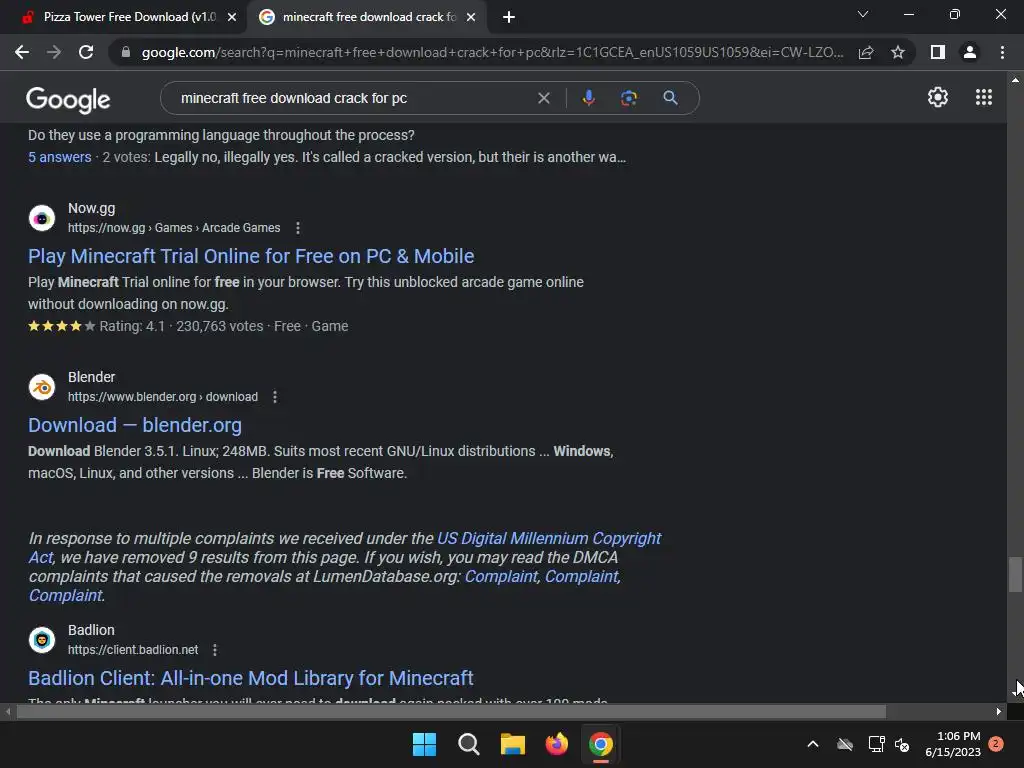Click the Blender site favicon
The width and height of the screenshot is (1024, 768).
(42, 387)
